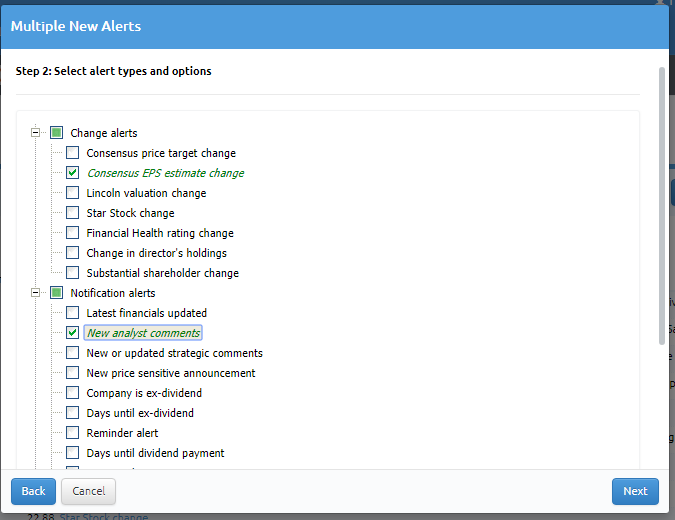Click 'Star Stock change' tree label
This screenshot has height=520, width=675.
coord(130,213)
